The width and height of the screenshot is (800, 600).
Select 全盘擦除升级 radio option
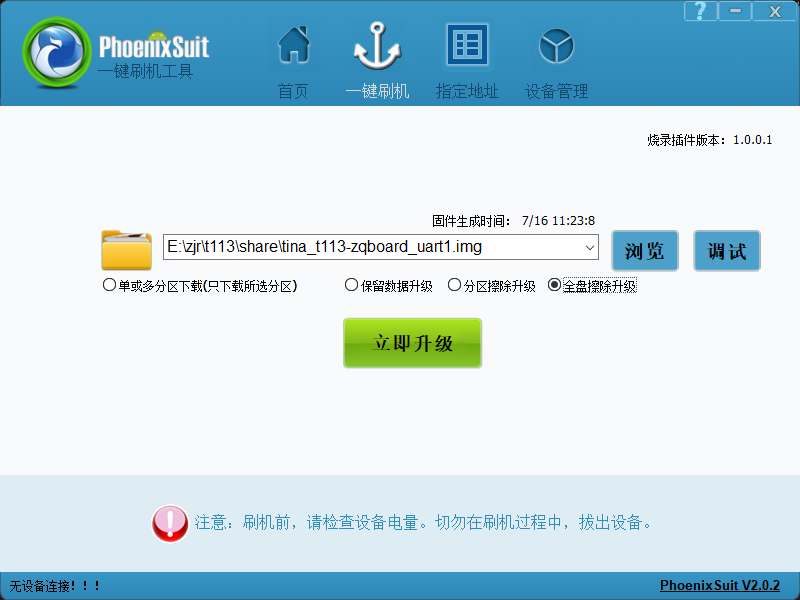pos(555,285)
